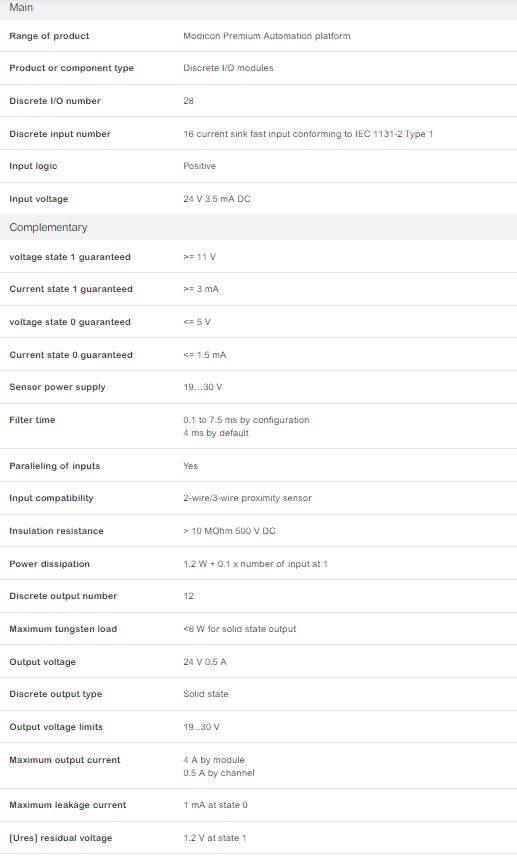Click the Paralleling of inputs Yes value

[191, 466]
